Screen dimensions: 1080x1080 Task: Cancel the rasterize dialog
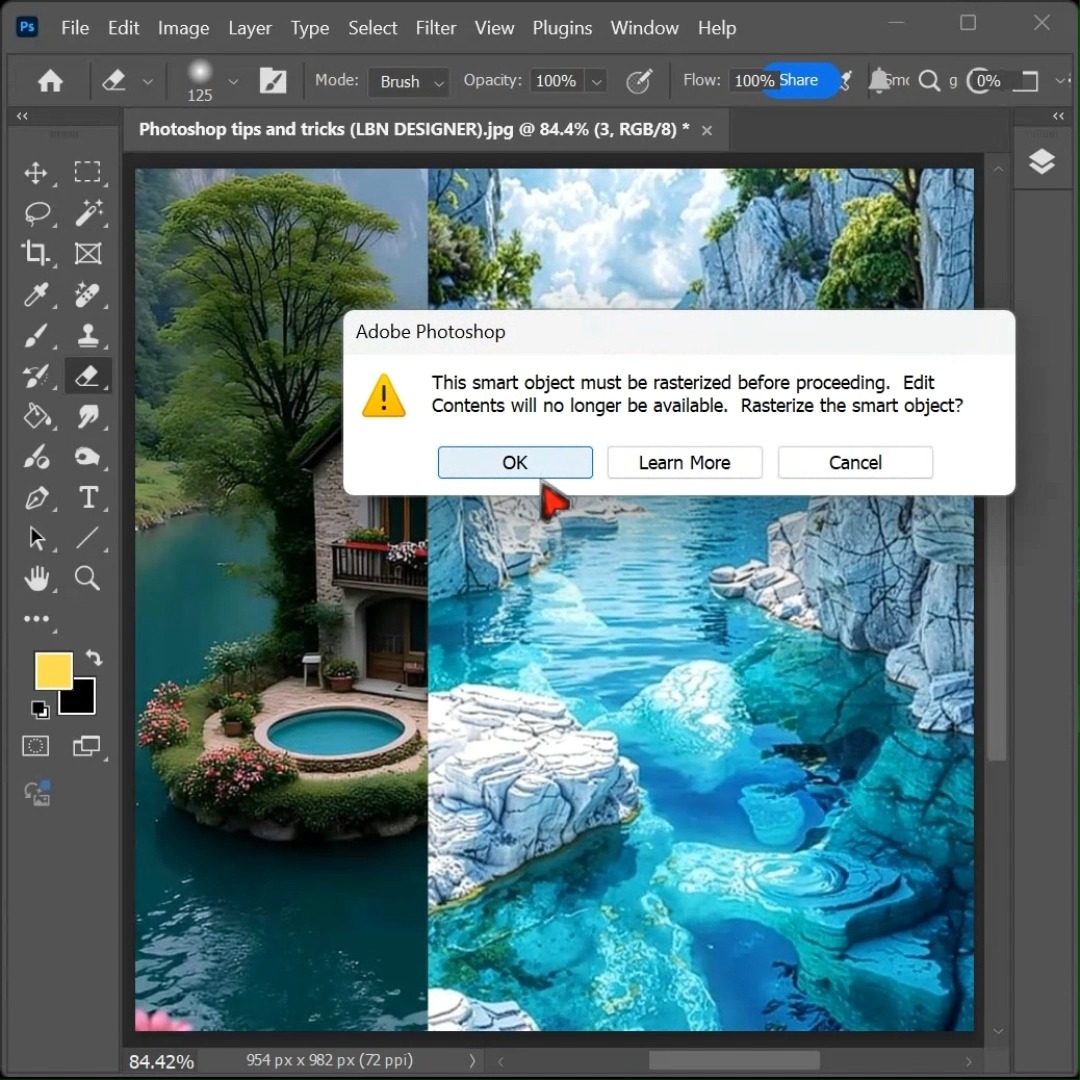pyautogui.click(x=855, y=462)
